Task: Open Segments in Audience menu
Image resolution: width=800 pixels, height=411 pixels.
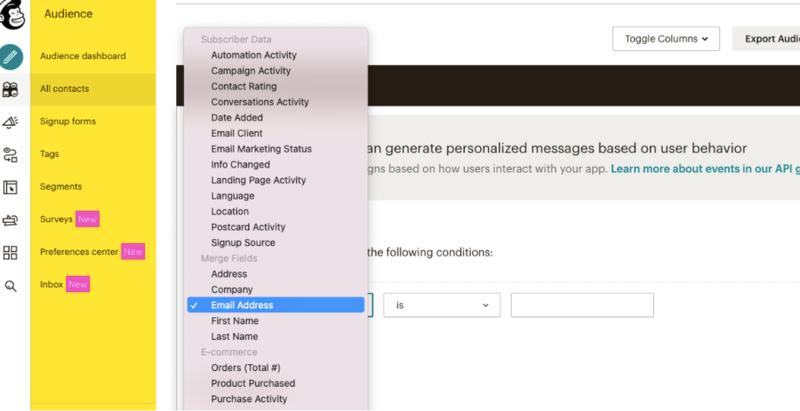Action: point(61,187)
